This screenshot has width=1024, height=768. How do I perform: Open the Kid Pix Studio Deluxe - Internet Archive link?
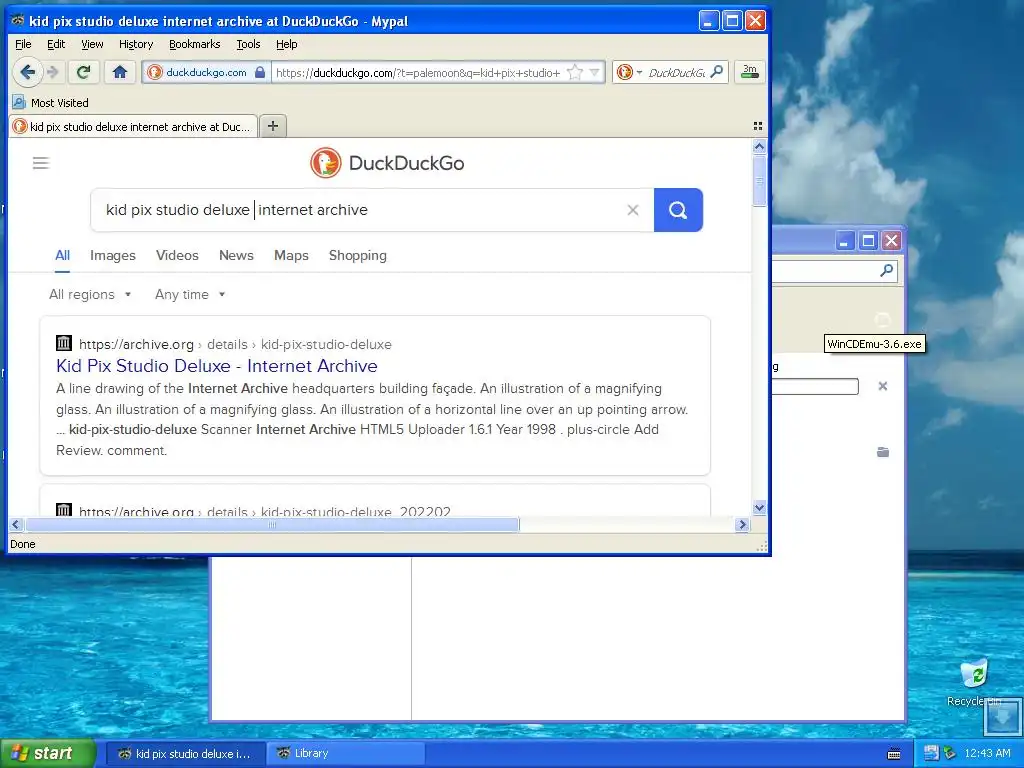click(x=217, y=366)
